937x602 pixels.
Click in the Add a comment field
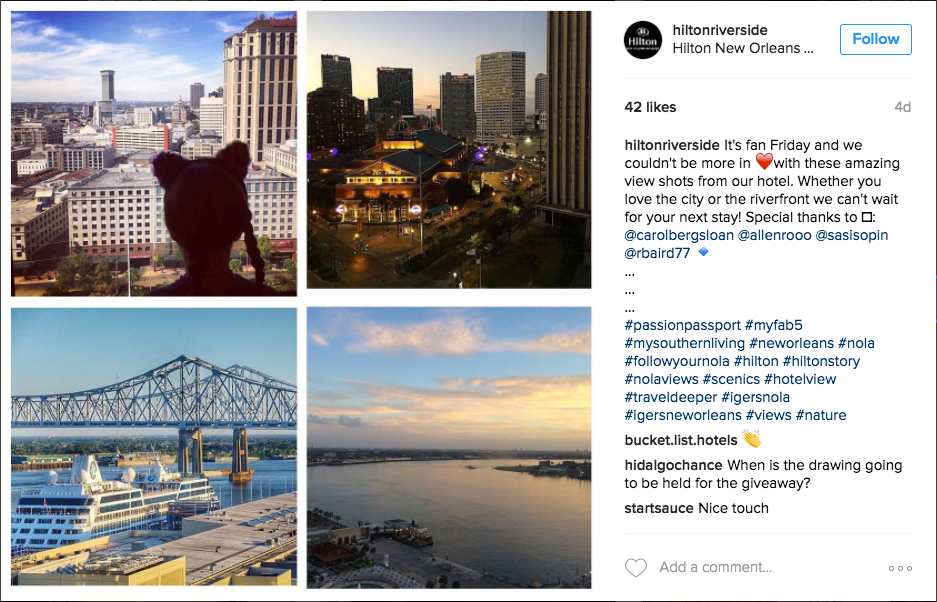pos(750,568)
